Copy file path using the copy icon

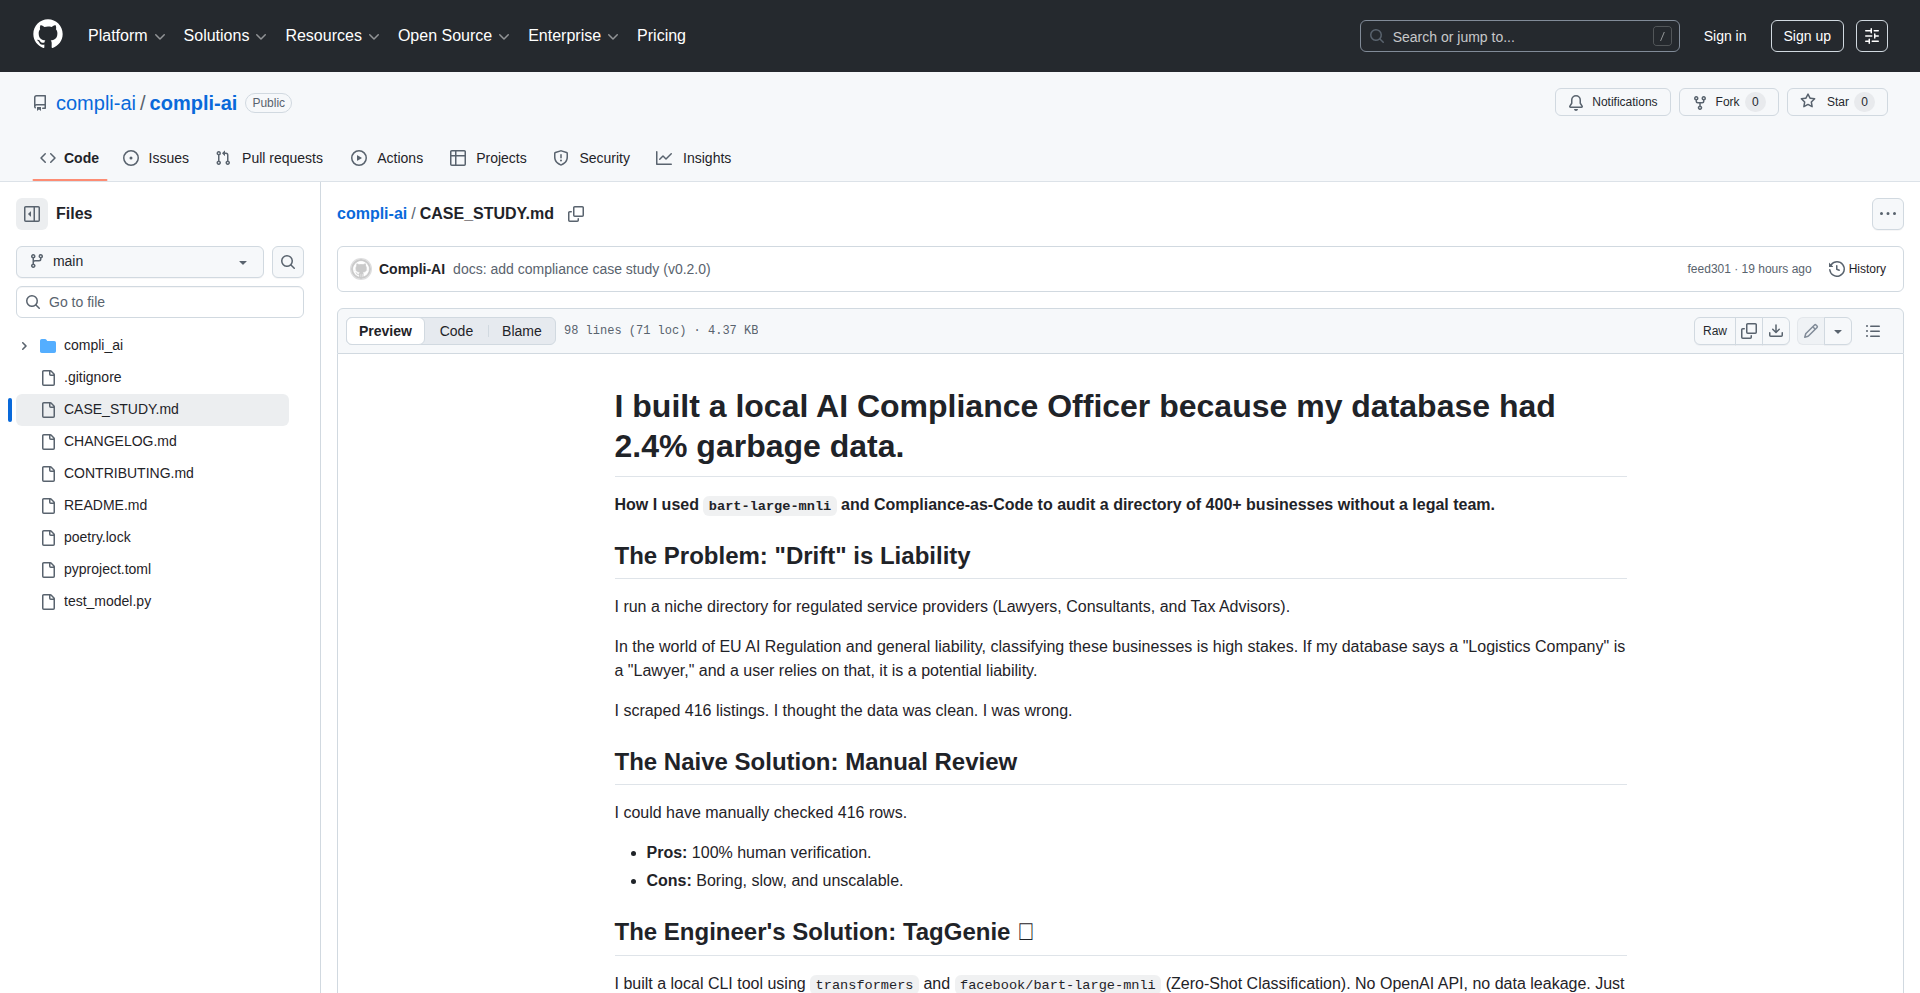pos(576,214)
